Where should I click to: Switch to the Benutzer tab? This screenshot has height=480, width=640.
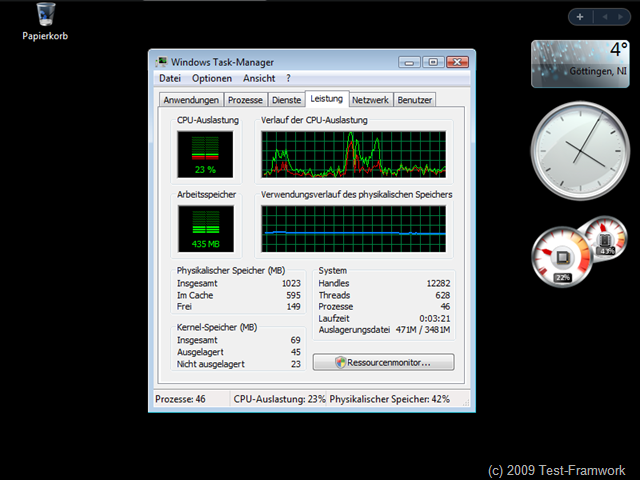tap(415, 100)
